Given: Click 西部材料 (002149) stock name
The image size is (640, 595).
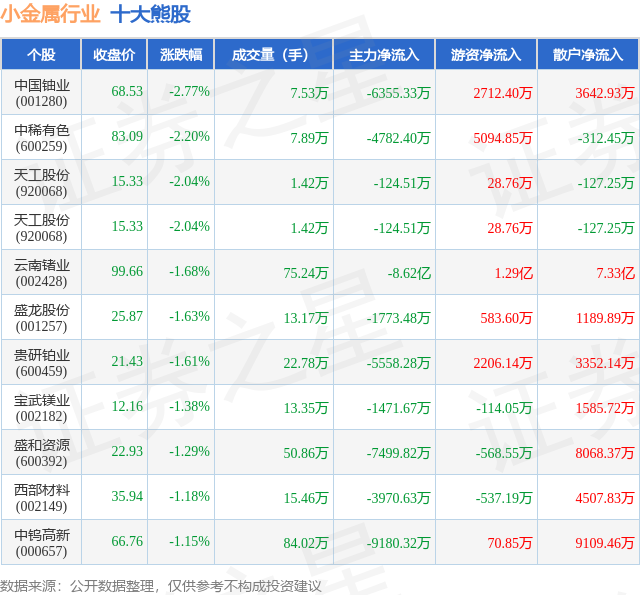Looking at the screenshot, I should coord(41,498).
